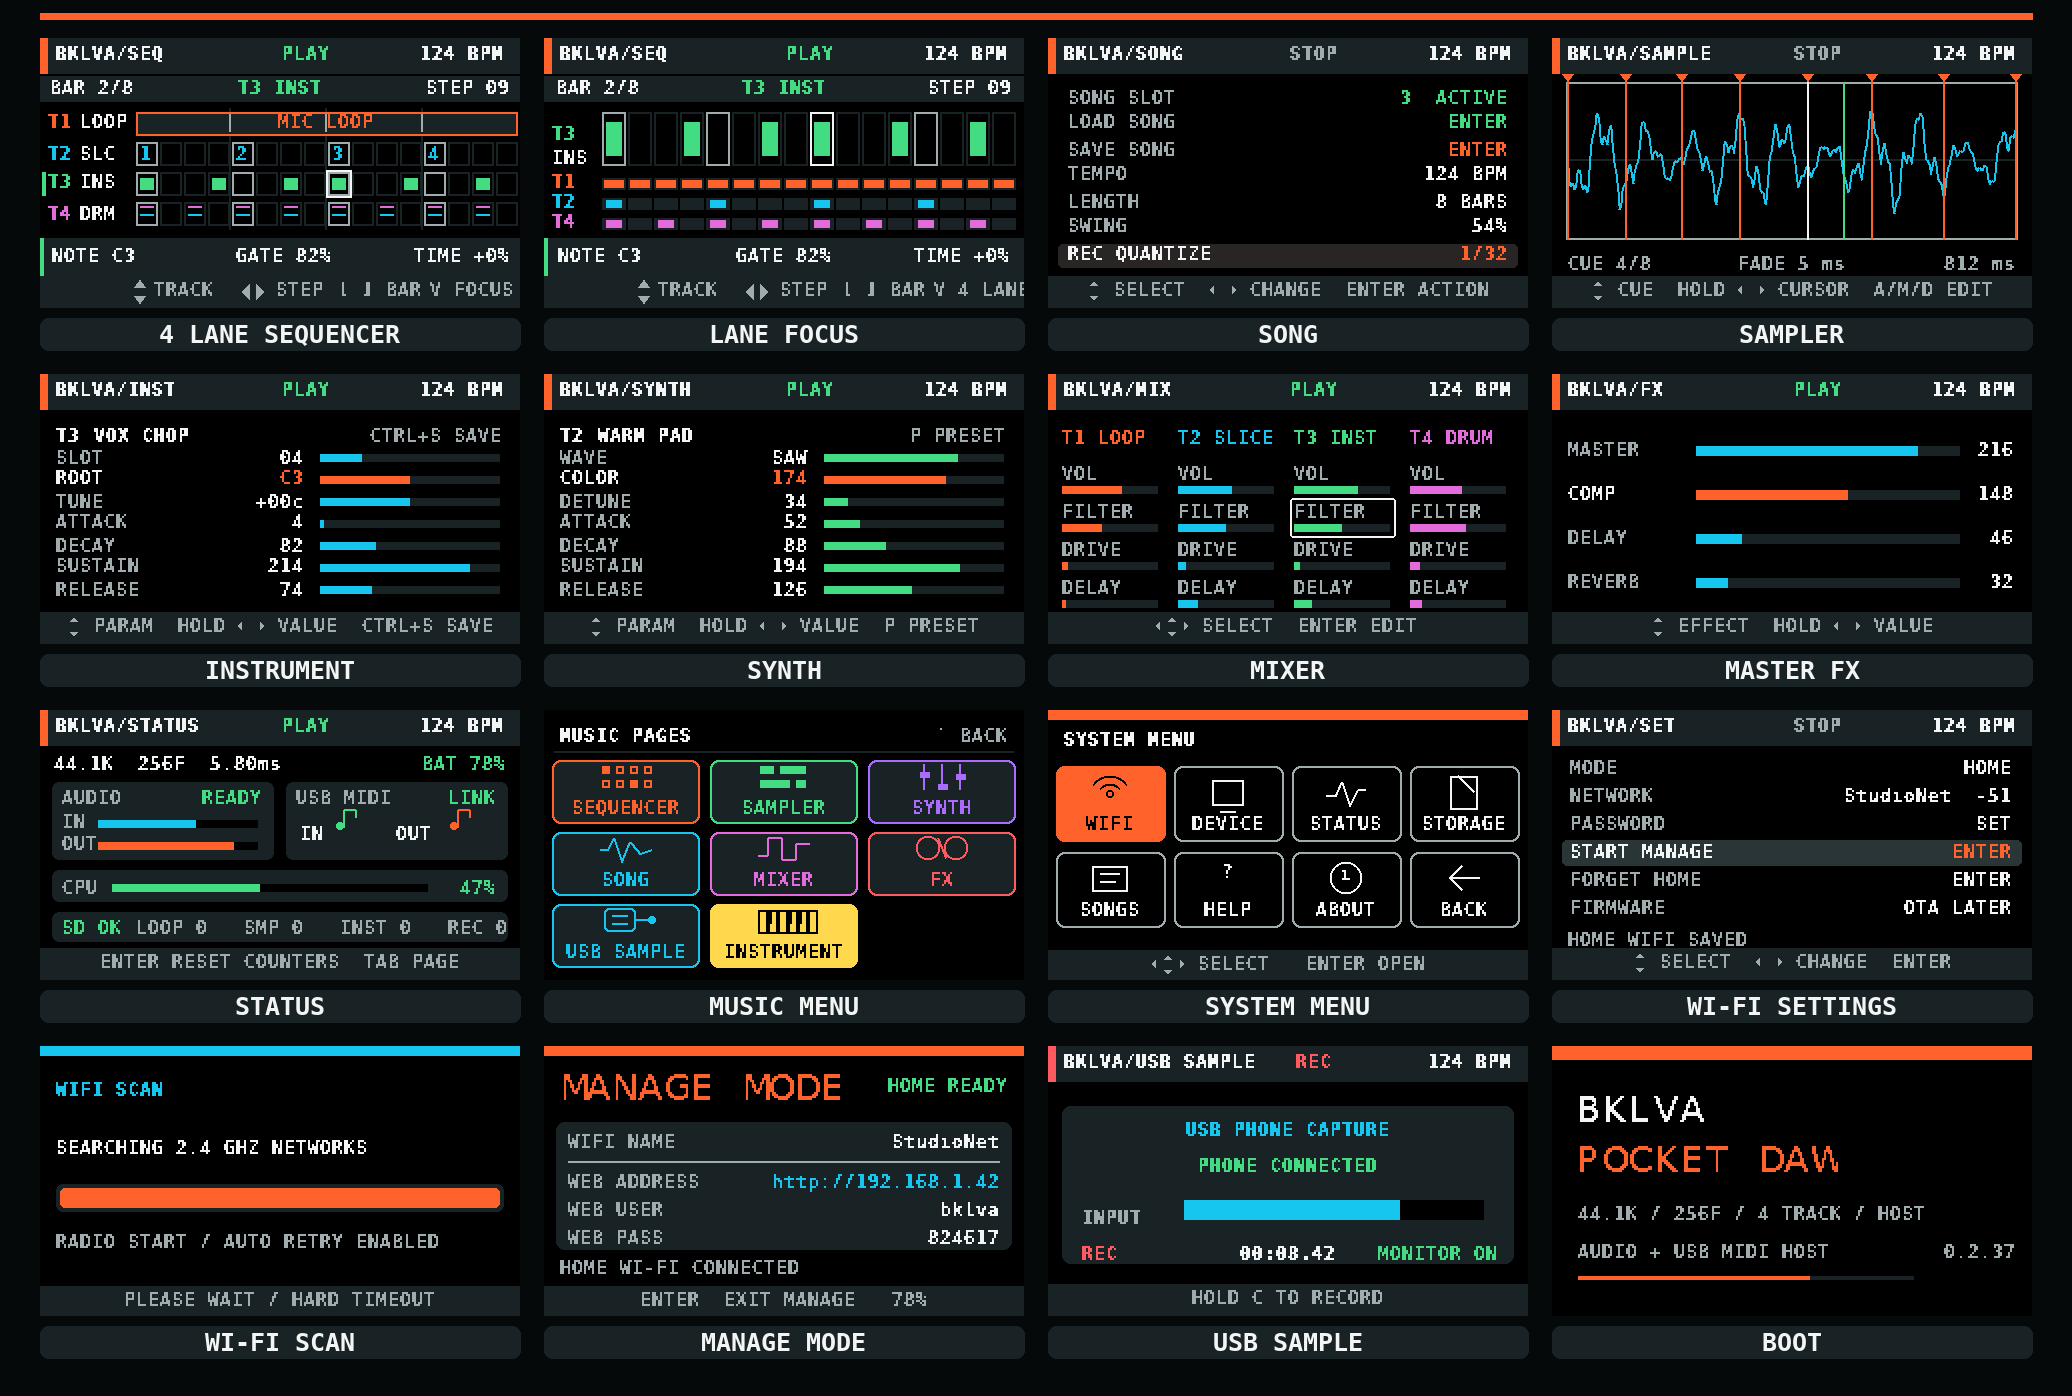This screenshot has height=1396, width=2072.
Task: Click 'ENTER RESET COUNTERS' hint in Status
Action: click(x=220, y=962)
